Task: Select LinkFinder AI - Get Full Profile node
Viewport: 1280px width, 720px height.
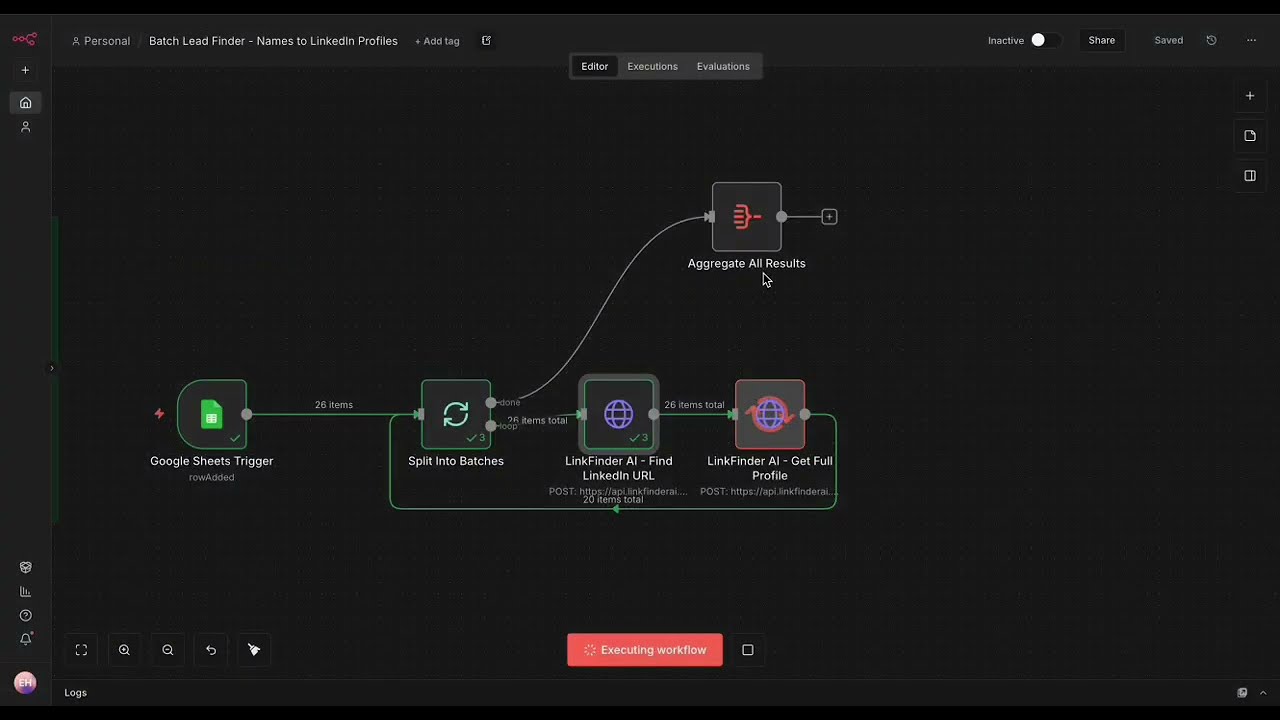Action: point(770,414)
